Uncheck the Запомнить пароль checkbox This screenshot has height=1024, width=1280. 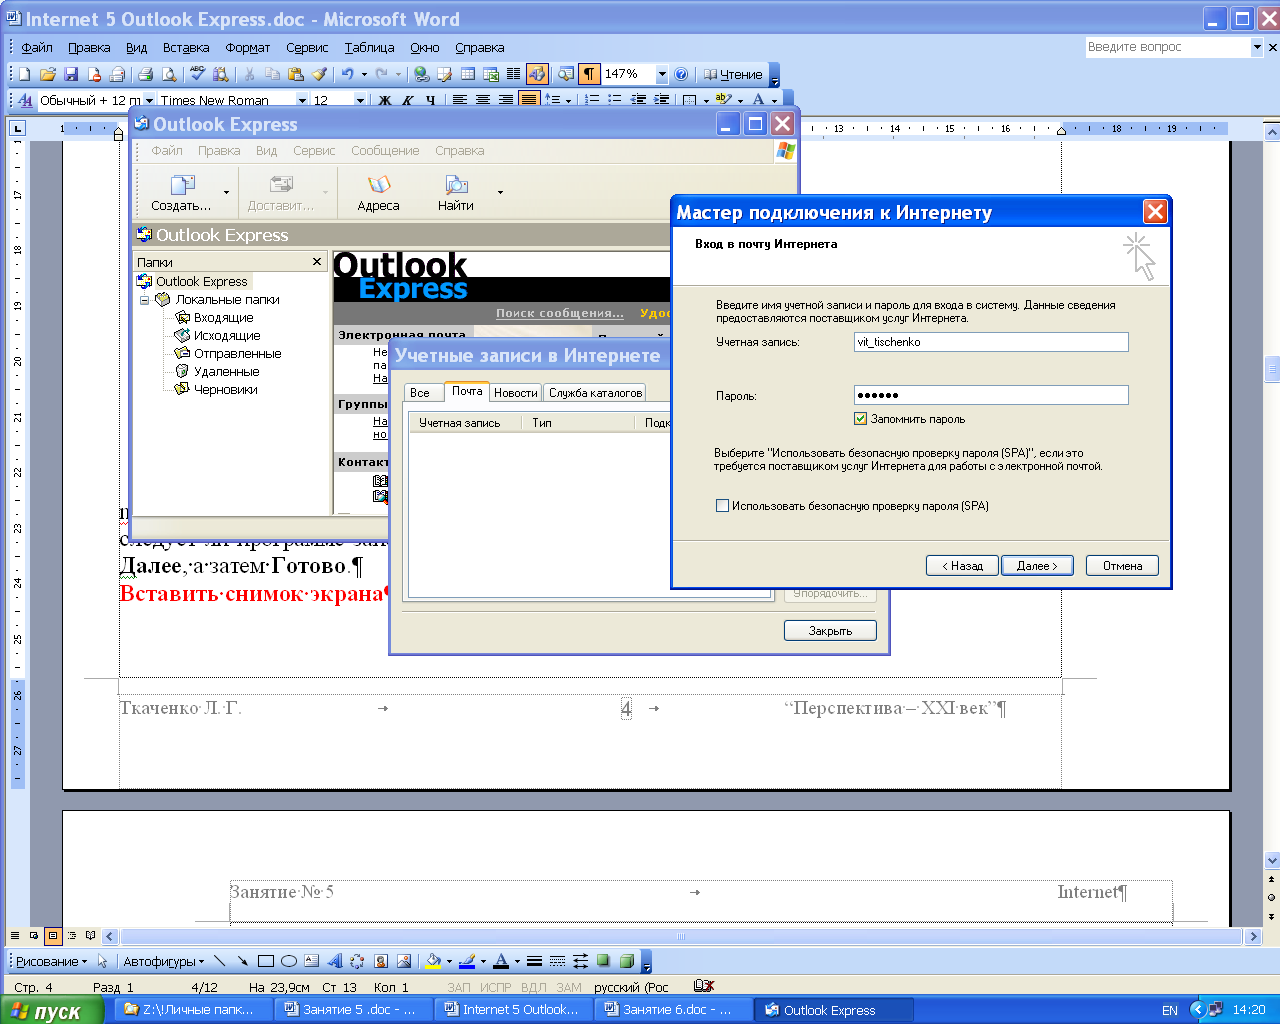[860, 419]
